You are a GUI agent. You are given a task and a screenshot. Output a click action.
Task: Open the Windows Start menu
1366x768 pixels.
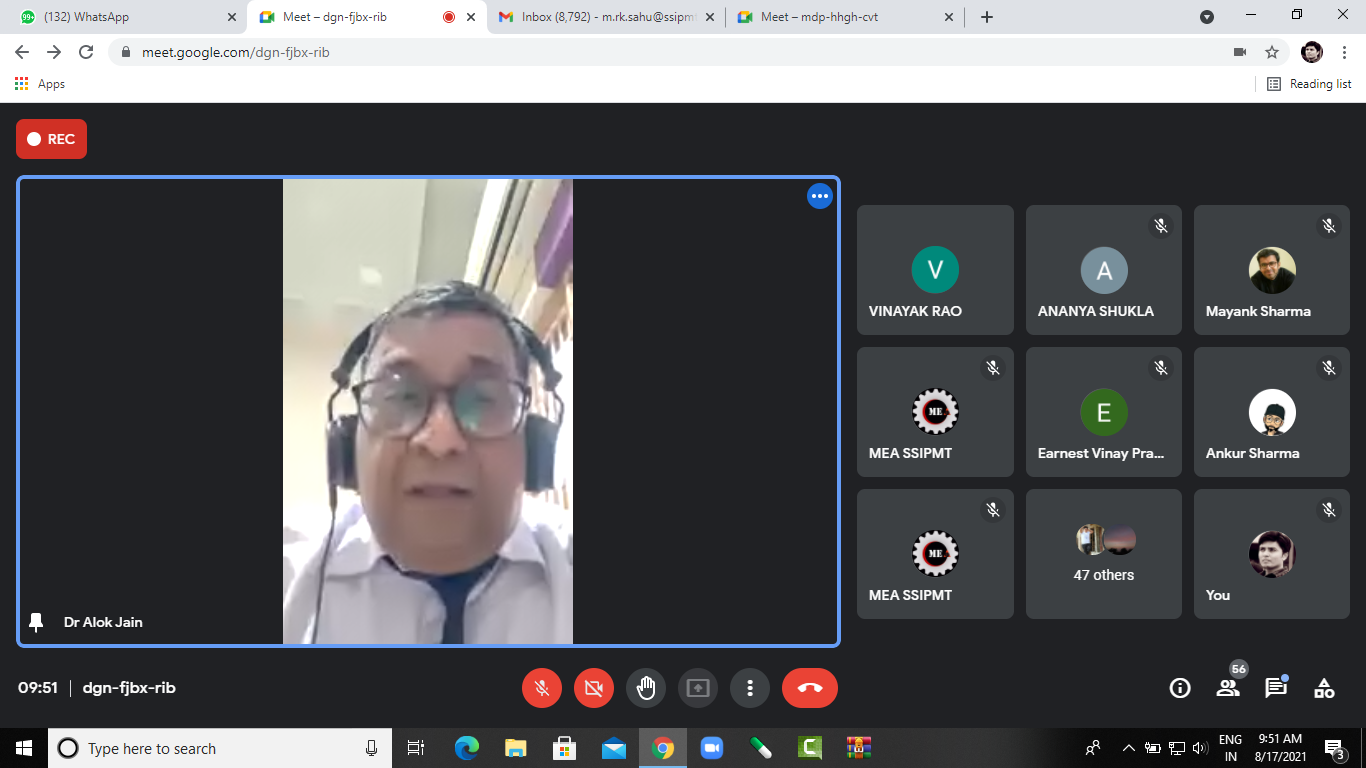point(24,748)
